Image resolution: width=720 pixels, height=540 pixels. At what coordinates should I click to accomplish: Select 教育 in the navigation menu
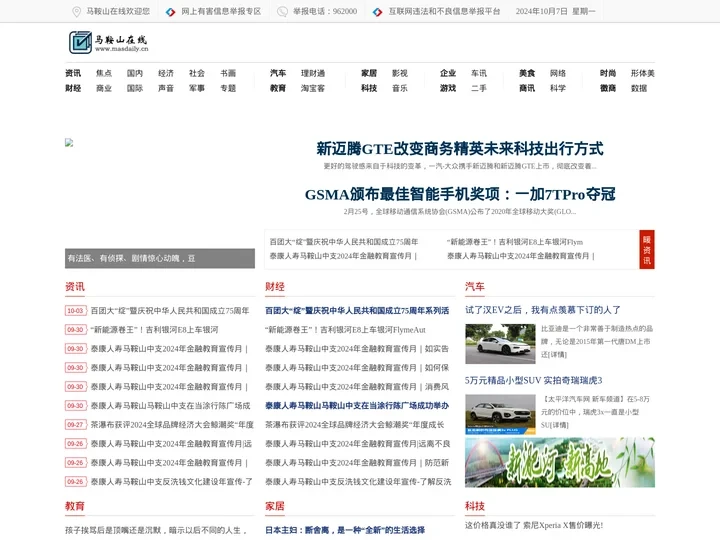[278, 88]
